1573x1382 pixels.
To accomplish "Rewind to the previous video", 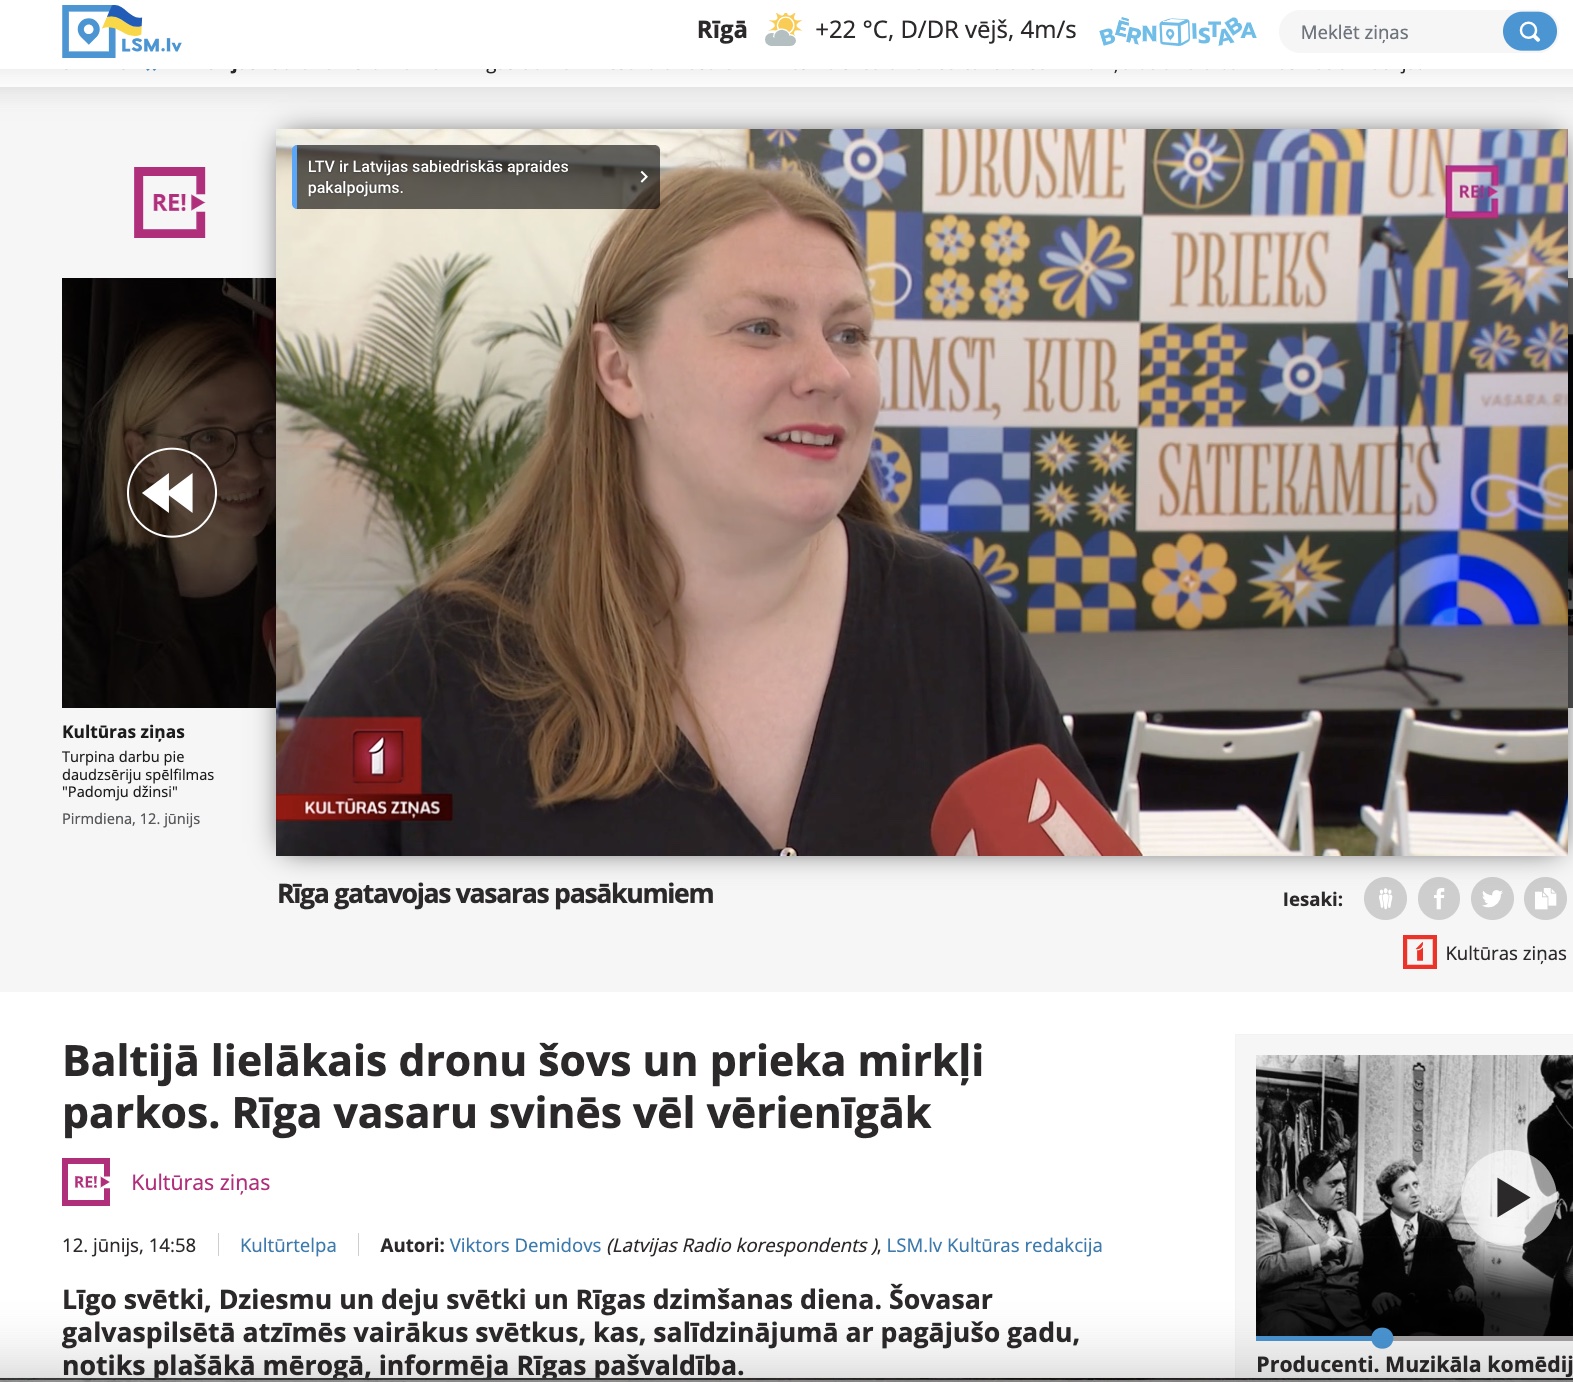I will (x=172, y=493).
